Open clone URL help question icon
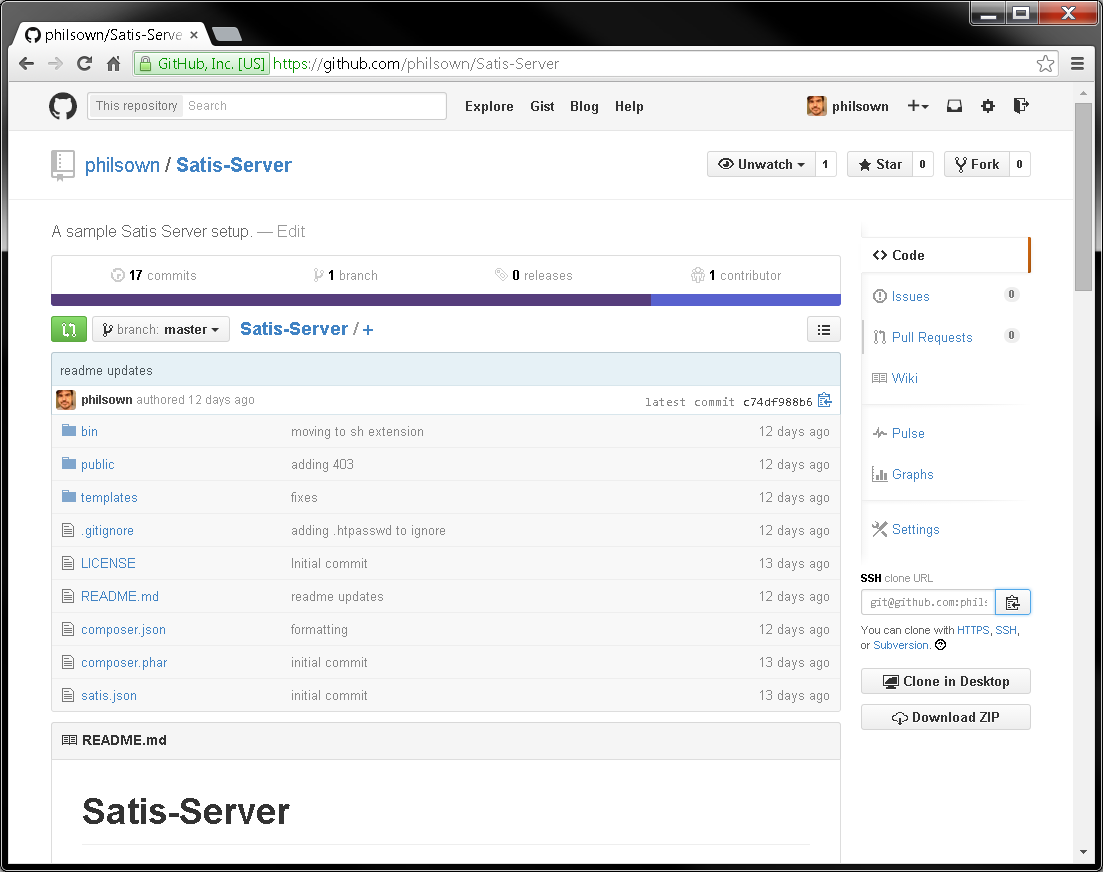Screen dimensions: 1103x872 pos(941,645)
